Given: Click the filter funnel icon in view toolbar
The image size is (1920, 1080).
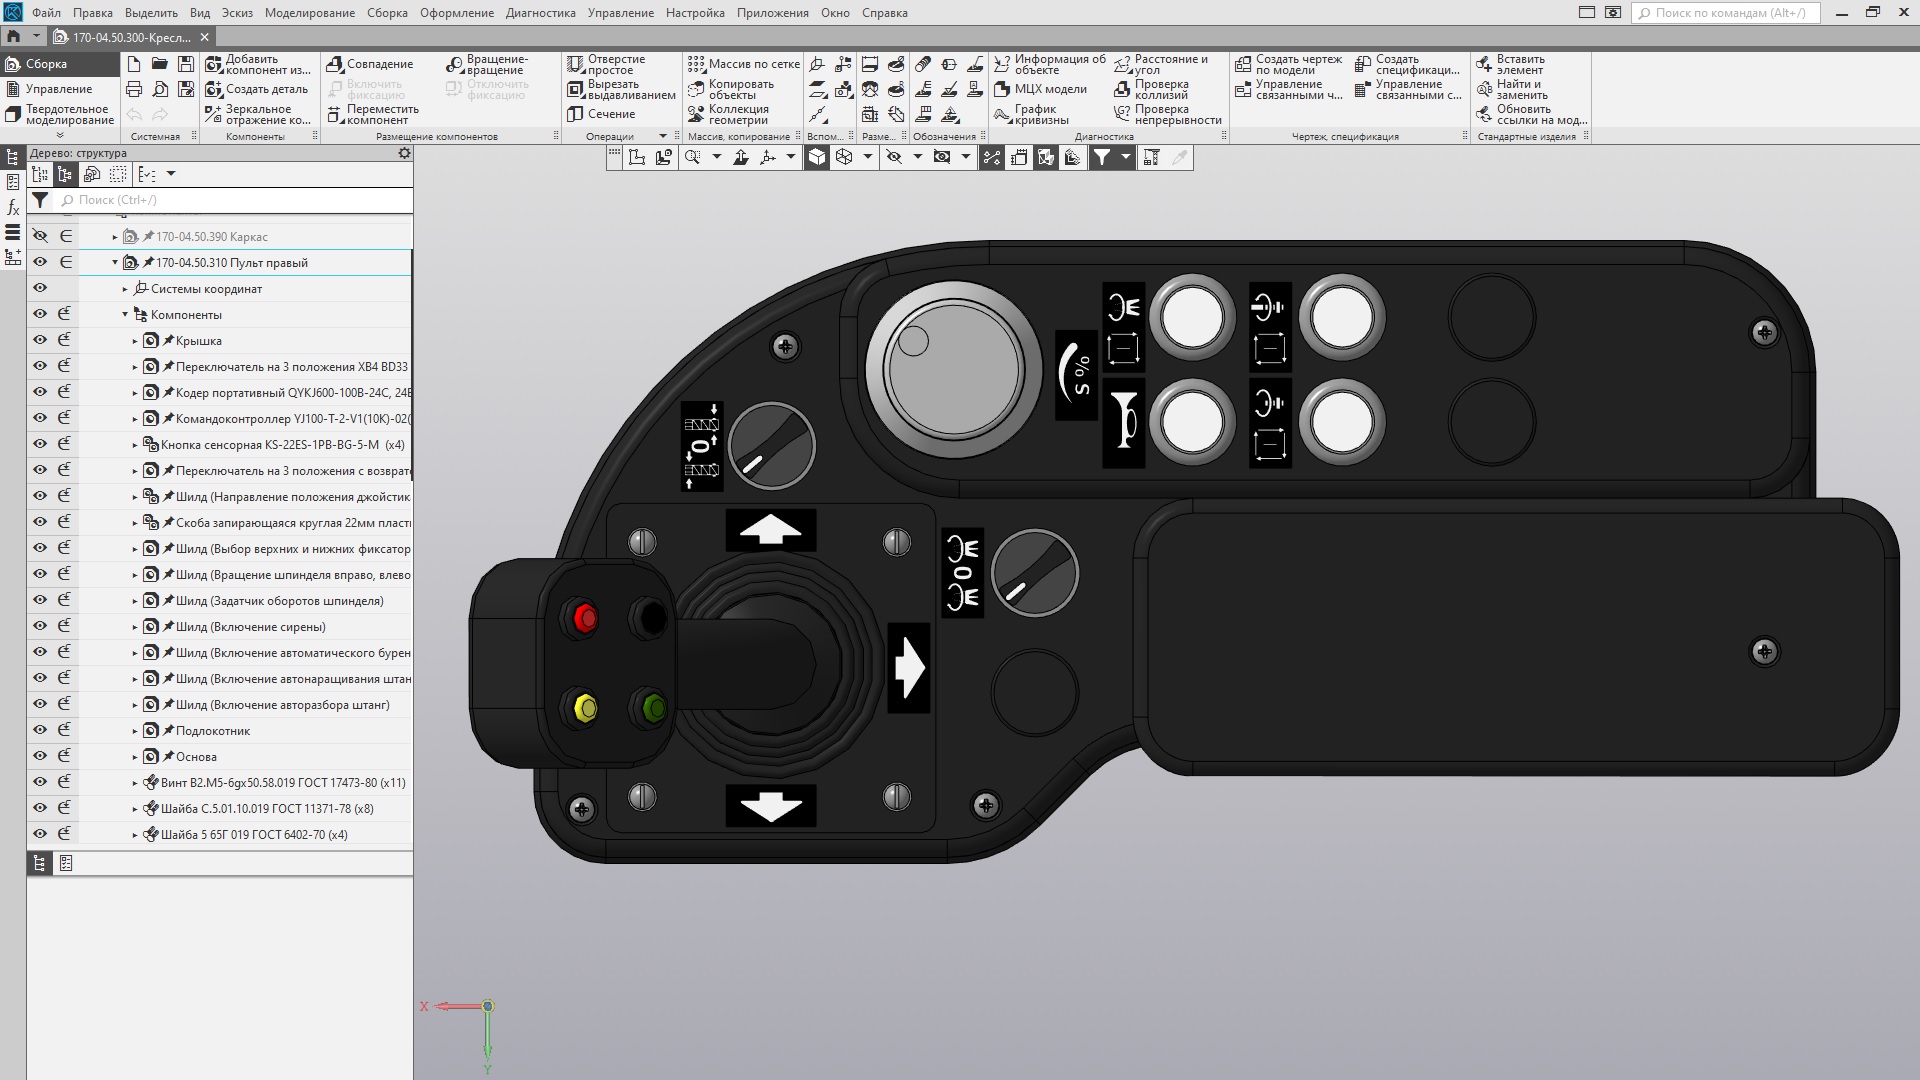Looking at the screenshot, I should click(x=1101, y=157).
